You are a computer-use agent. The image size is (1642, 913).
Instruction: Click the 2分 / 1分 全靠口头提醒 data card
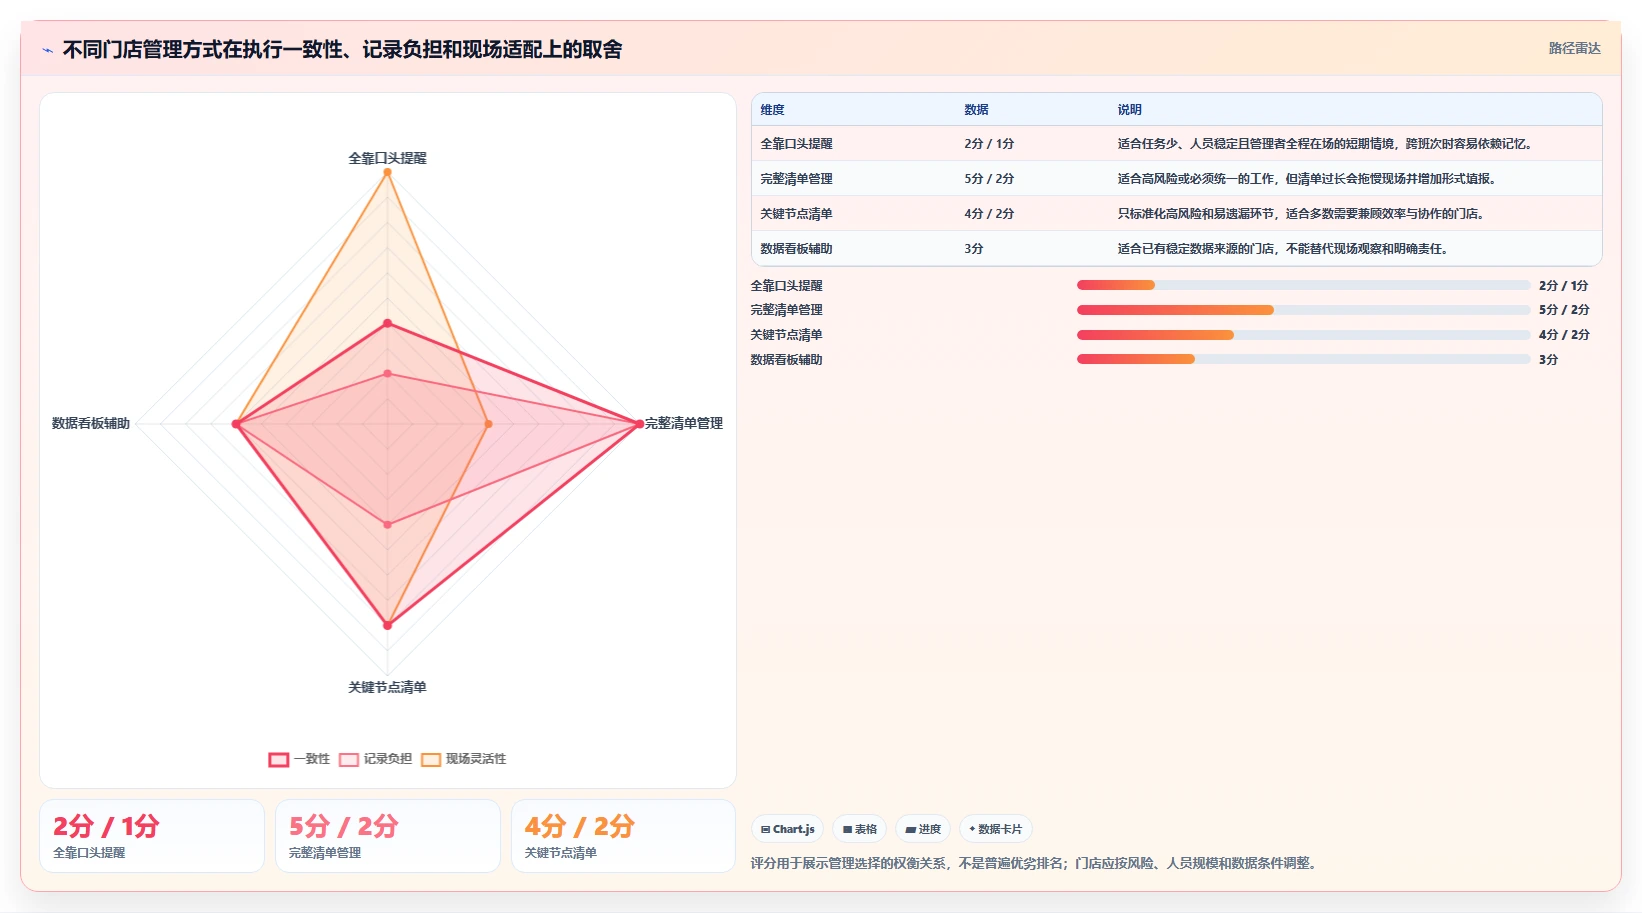[x=152, y=836]
